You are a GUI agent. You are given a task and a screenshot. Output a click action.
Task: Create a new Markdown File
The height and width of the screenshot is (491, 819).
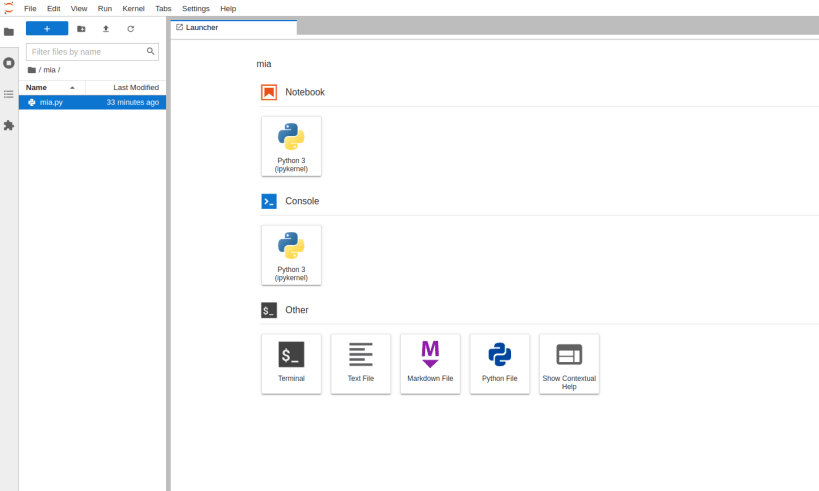pos(430,364)
